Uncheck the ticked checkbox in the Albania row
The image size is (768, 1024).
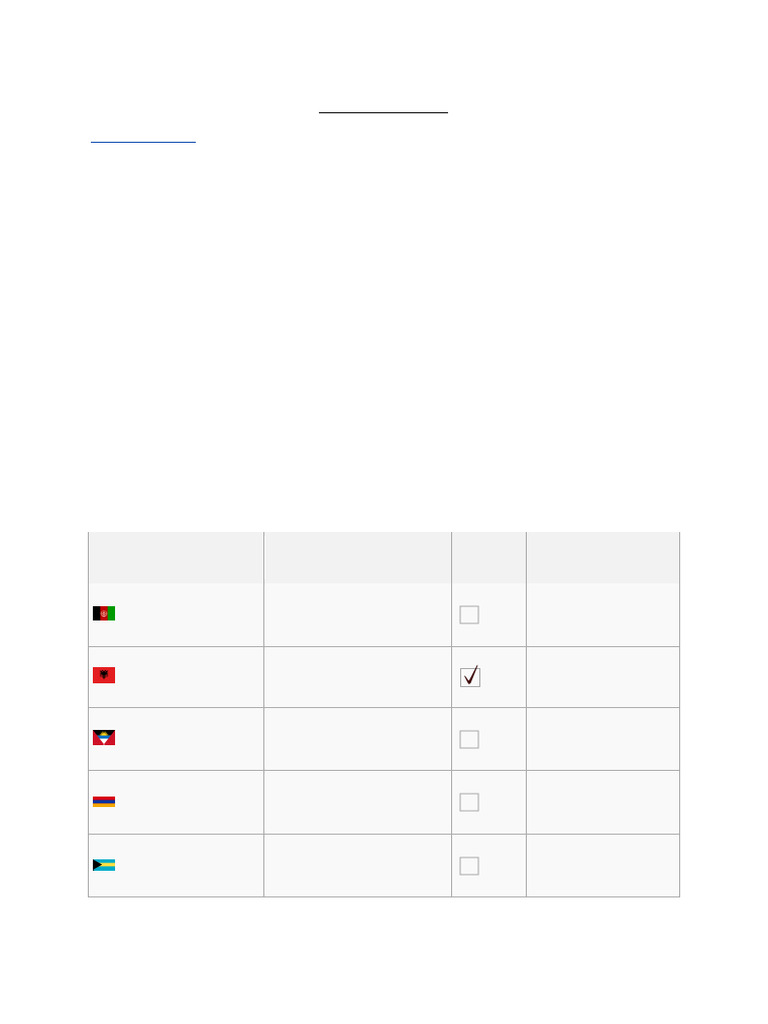[x=470, y=677]
